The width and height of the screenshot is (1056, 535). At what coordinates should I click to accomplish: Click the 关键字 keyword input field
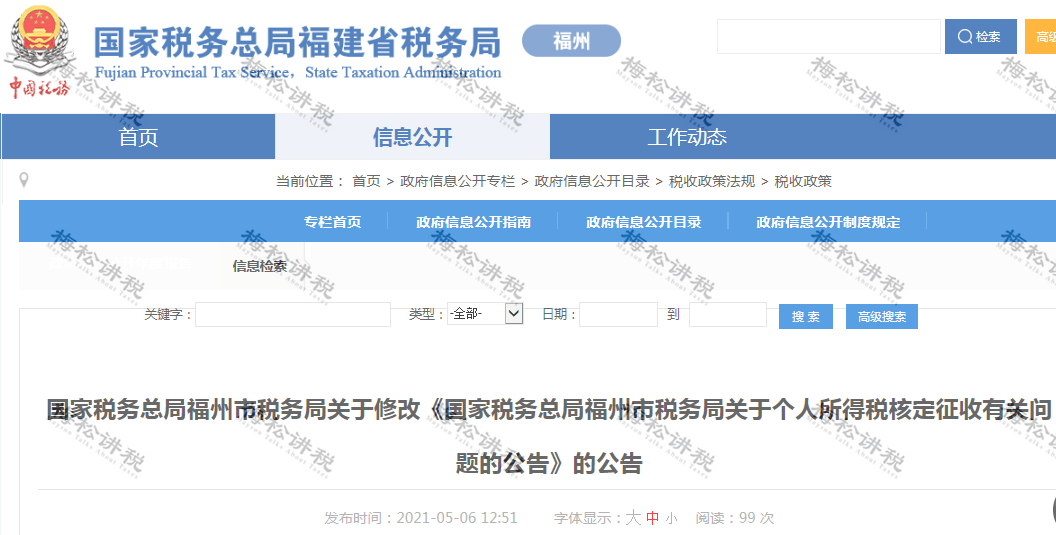point(292,315)
